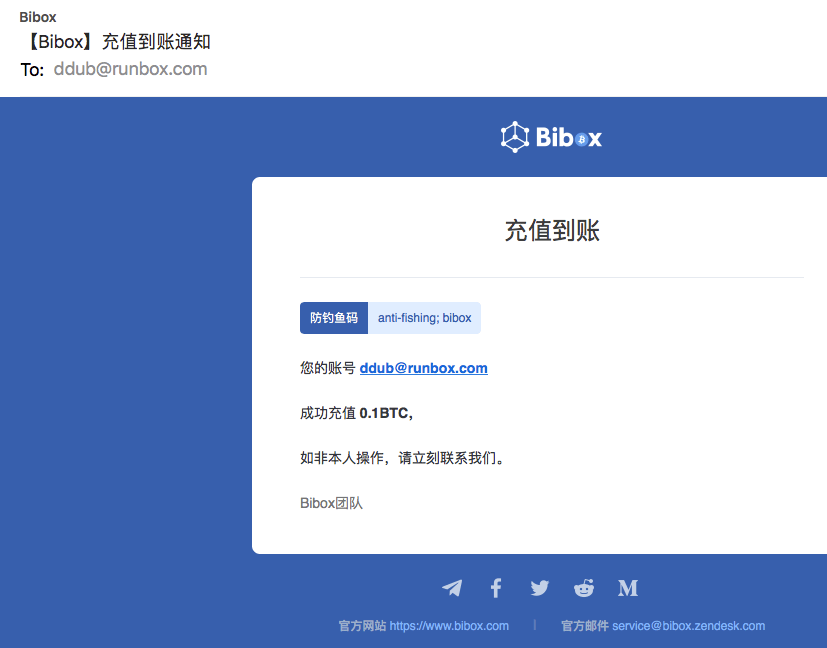Open the Facebook social icon

tap(496, 588)
